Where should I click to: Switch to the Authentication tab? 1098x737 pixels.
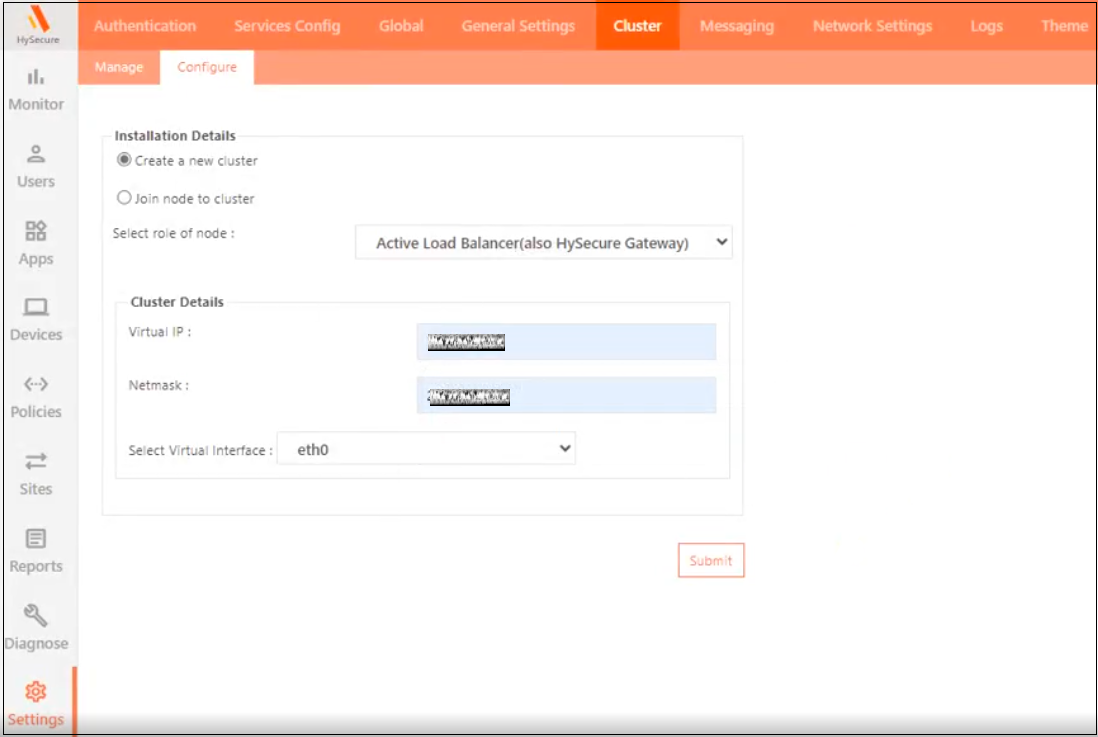[145, 26]
